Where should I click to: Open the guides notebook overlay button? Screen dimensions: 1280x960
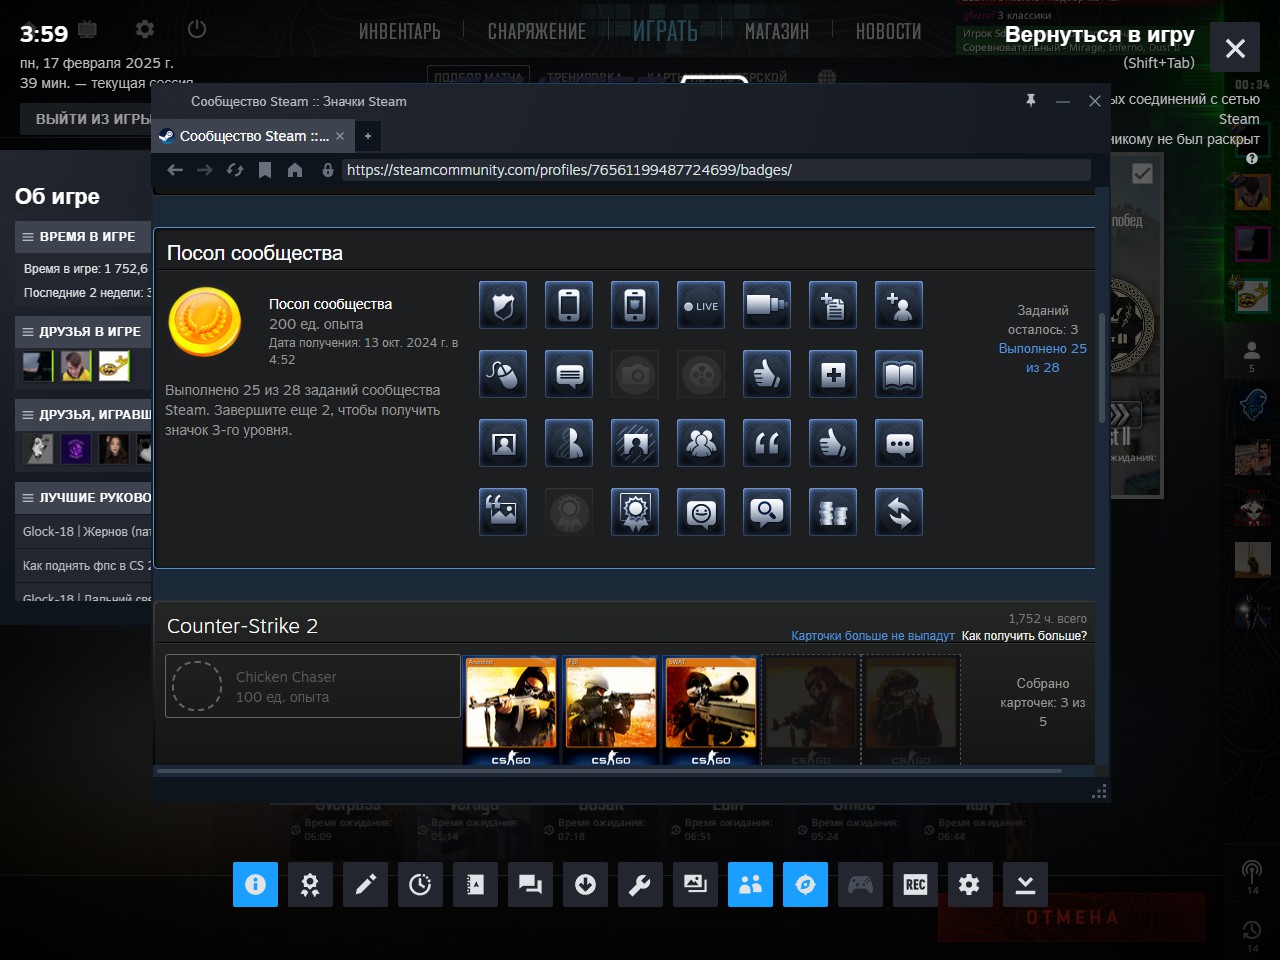point(475,885)
